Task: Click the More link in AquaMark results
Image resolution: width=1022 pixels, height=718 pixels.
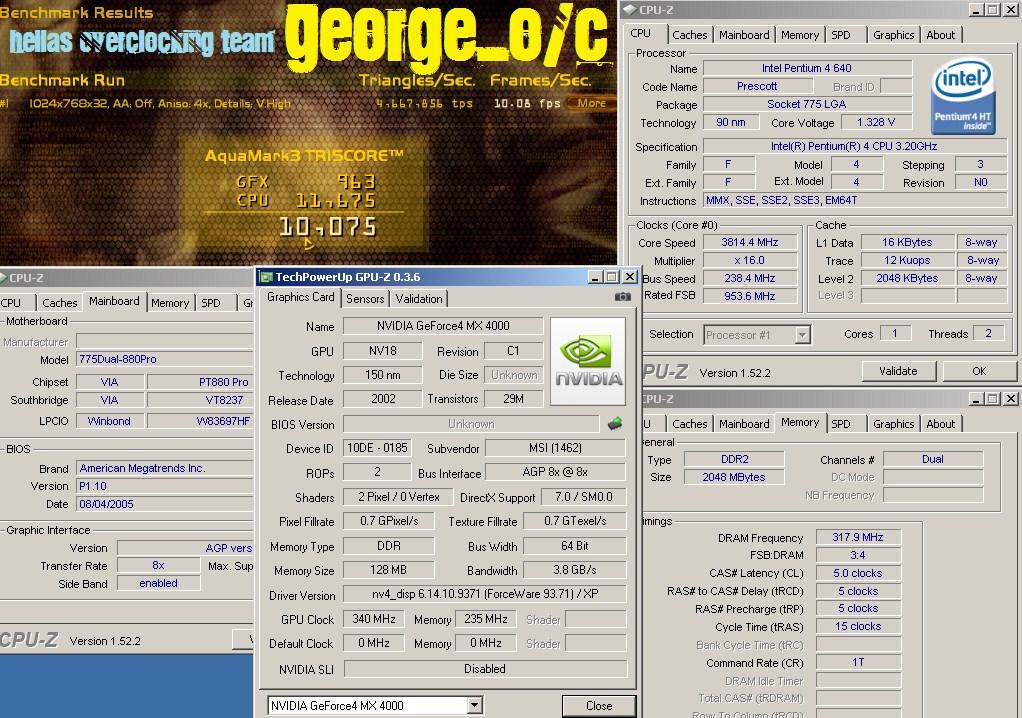Action: (591, 103)
